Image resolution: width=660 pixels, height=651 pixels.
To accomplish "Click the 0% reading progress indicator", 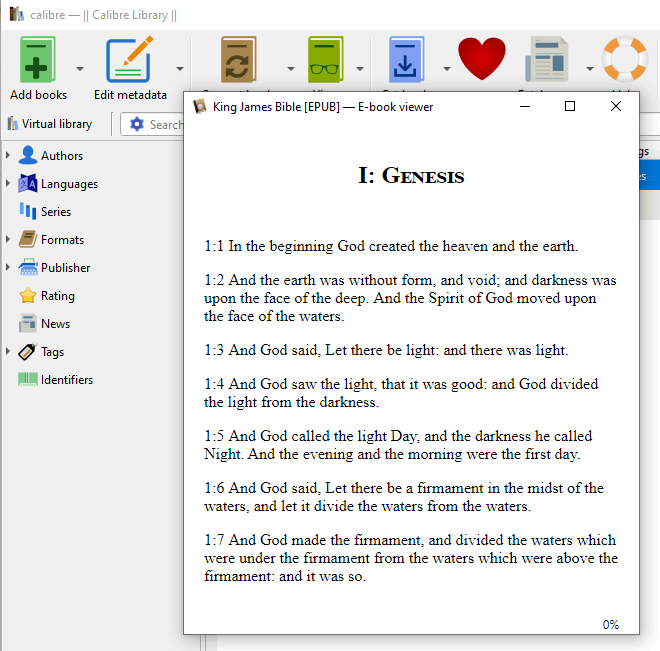I will point(610,624).
